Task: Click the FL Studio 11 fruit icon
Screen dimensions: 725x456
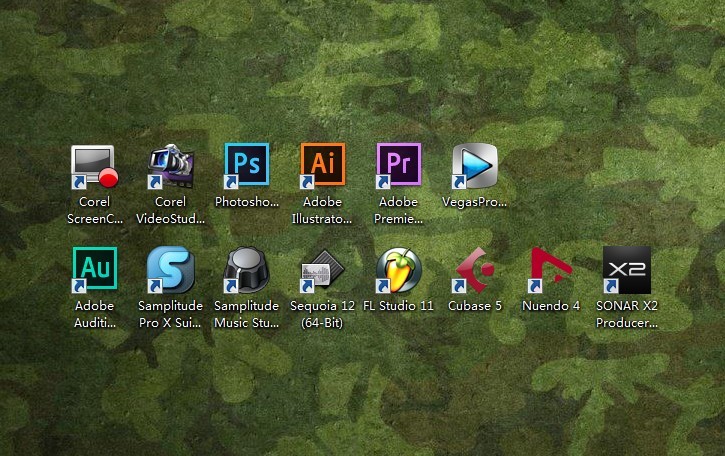Action: coord(399,270)
